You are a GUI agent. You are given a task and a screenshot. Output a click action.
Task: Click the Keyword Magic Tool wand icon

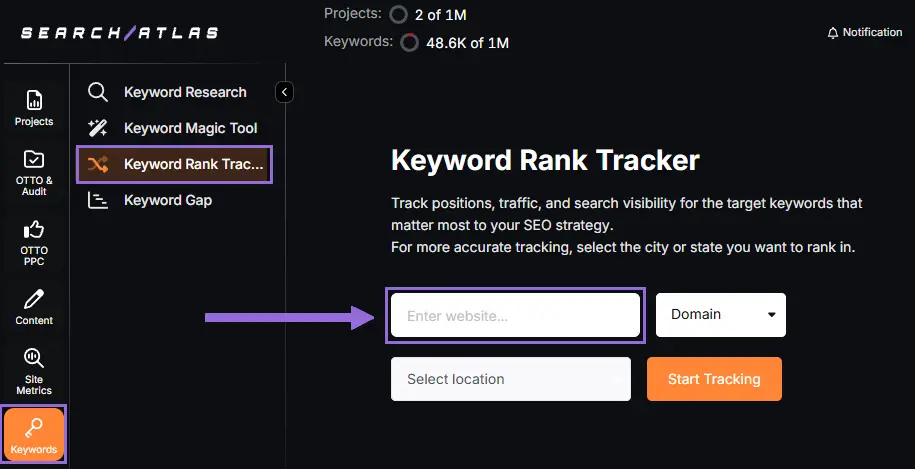coord(97,128)
